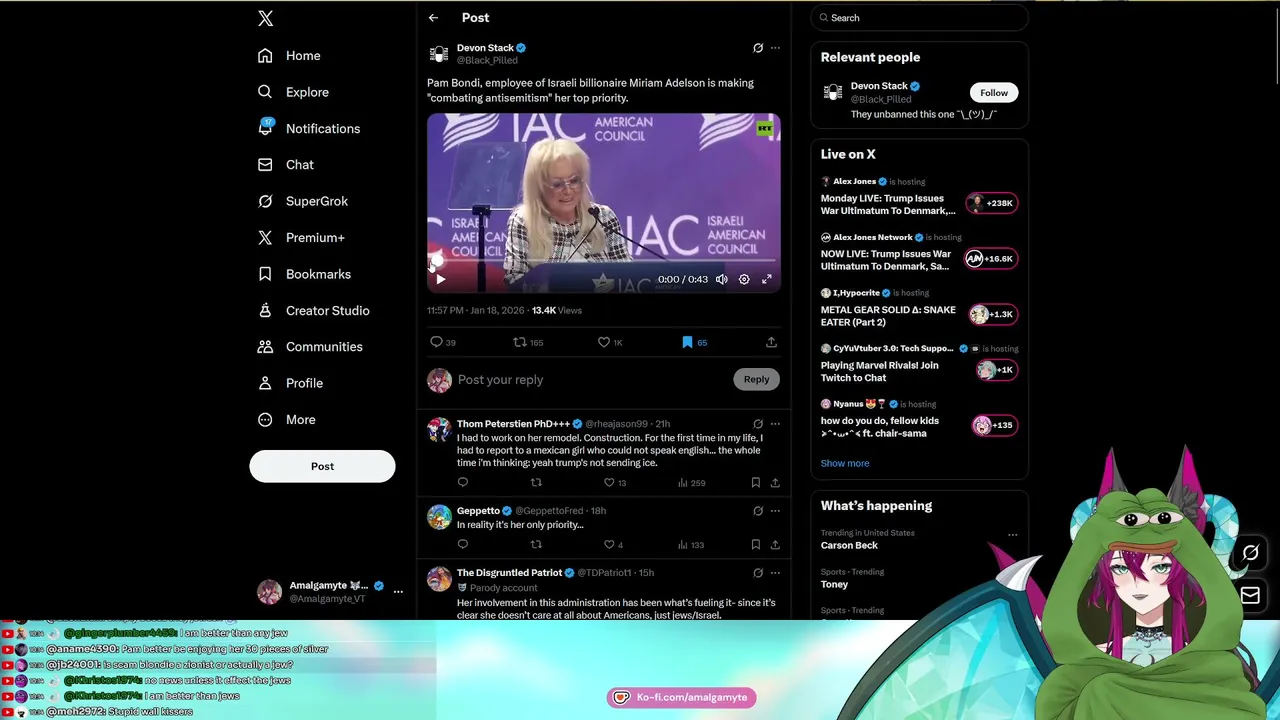The image size is (1280, 720).
Task: Bookmark Thom Peterstien's reply
Action: click(755, 483)
